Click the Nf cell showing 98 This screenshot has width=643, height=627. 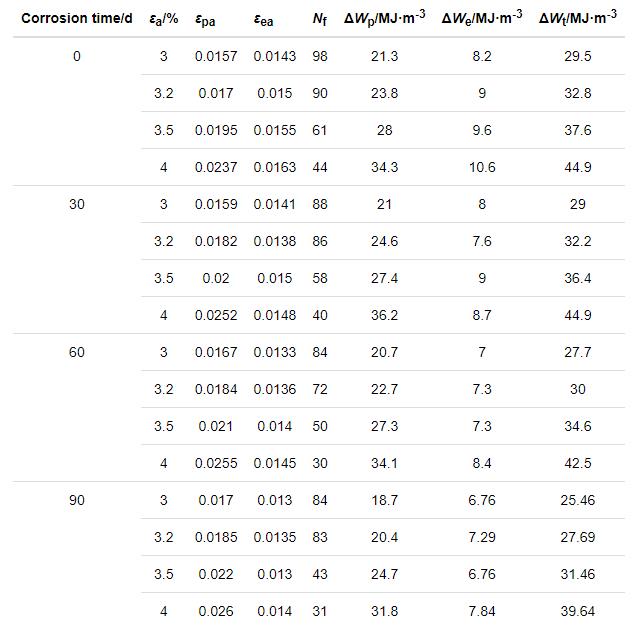319,56
